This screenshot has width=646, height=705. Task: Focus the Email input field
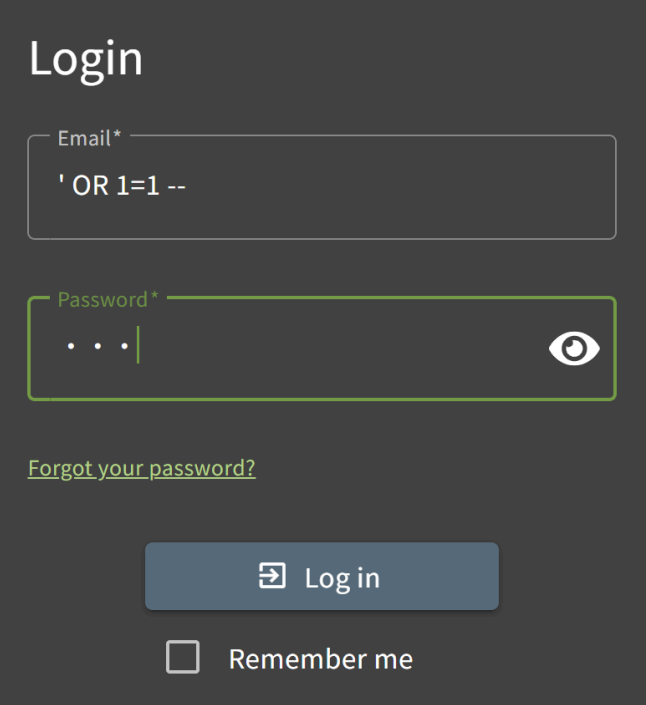[x=321, y=187]
